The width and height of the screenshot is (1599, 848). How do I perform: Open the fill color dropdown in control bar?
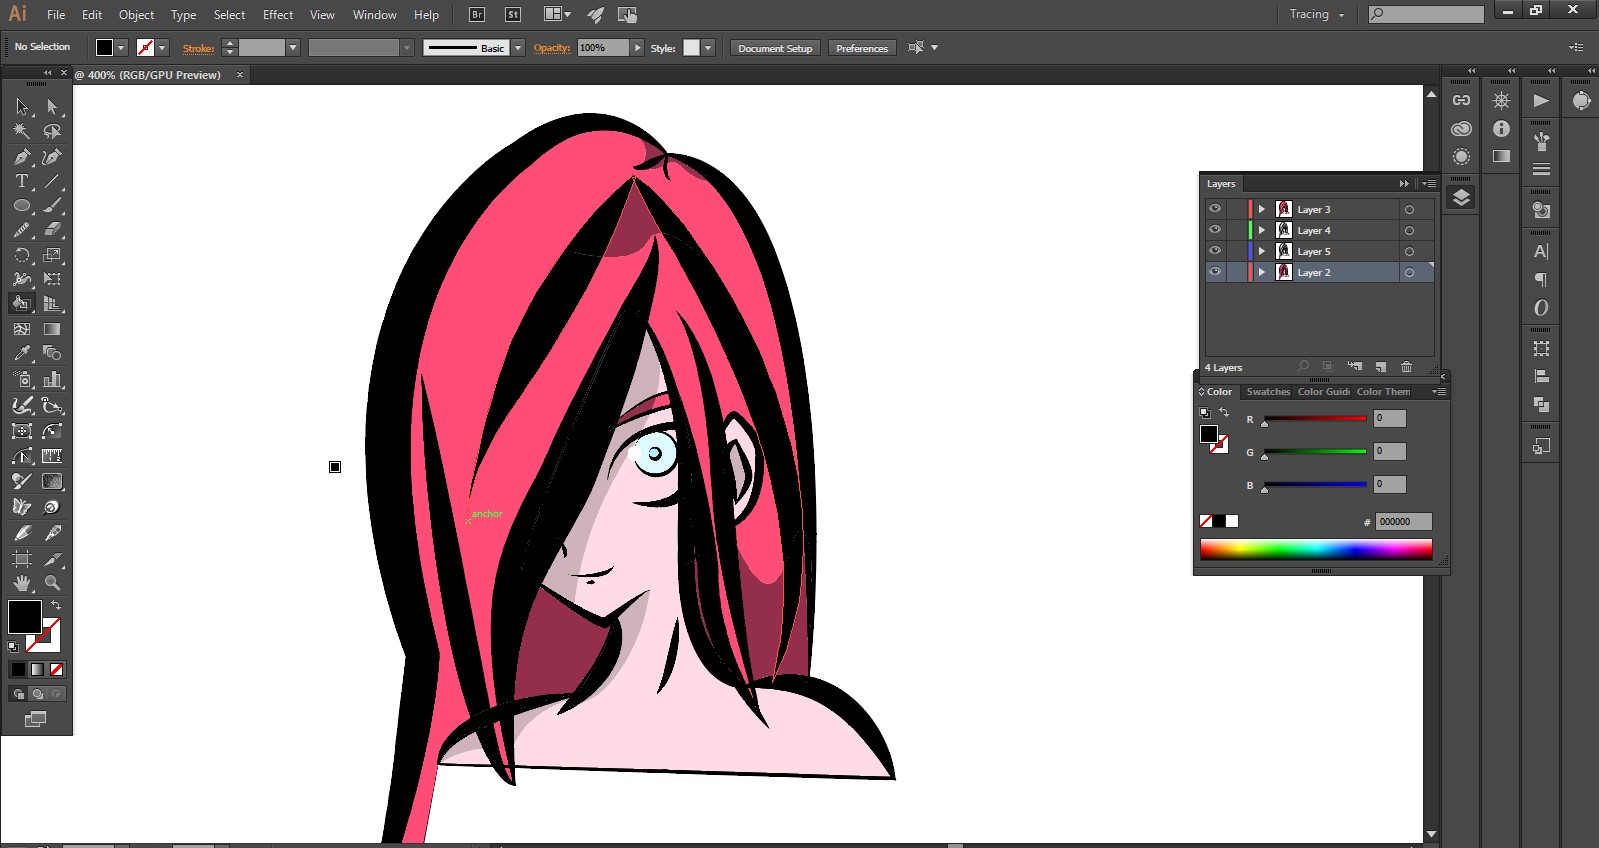(121, 48)
